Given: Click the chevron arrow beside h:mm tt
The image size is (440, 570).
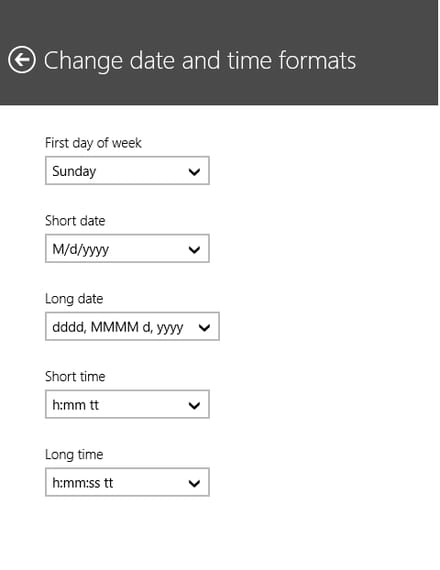Looking at the screenshot, I should [x=195, y=405].
